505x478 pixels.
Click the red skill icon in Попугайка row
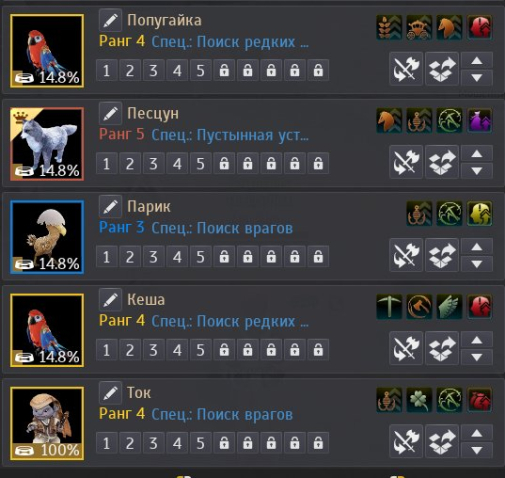[x=480, y=27]
